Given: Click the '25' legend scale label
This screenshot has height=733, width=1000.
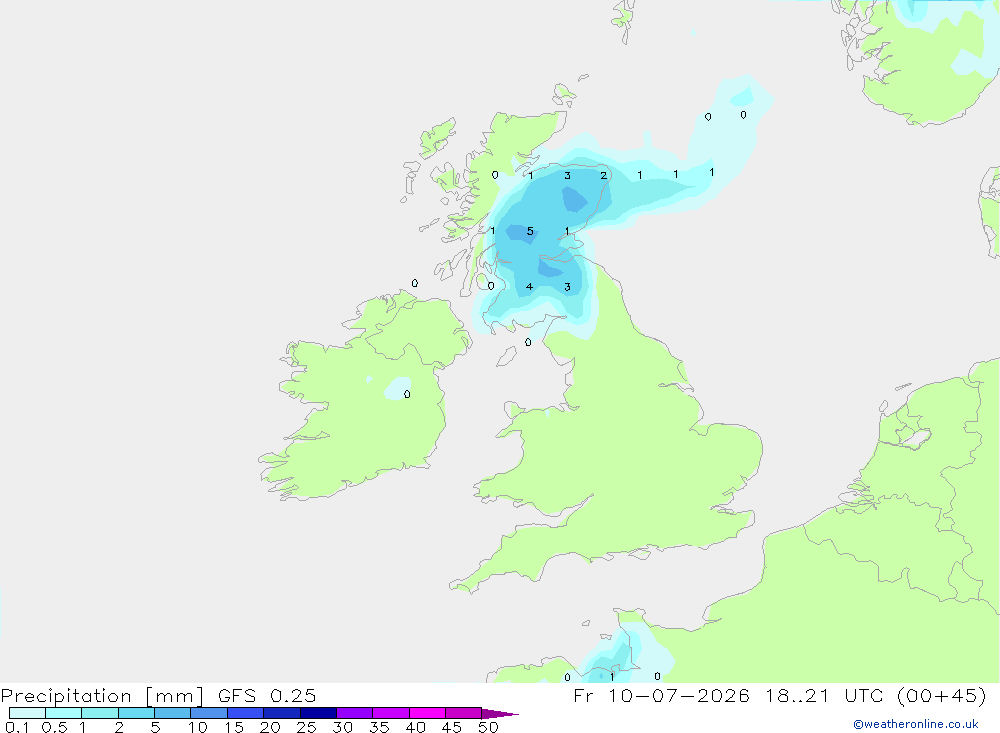Looking at the screenshot, I should pyautogui.click(x=307, y=727).
